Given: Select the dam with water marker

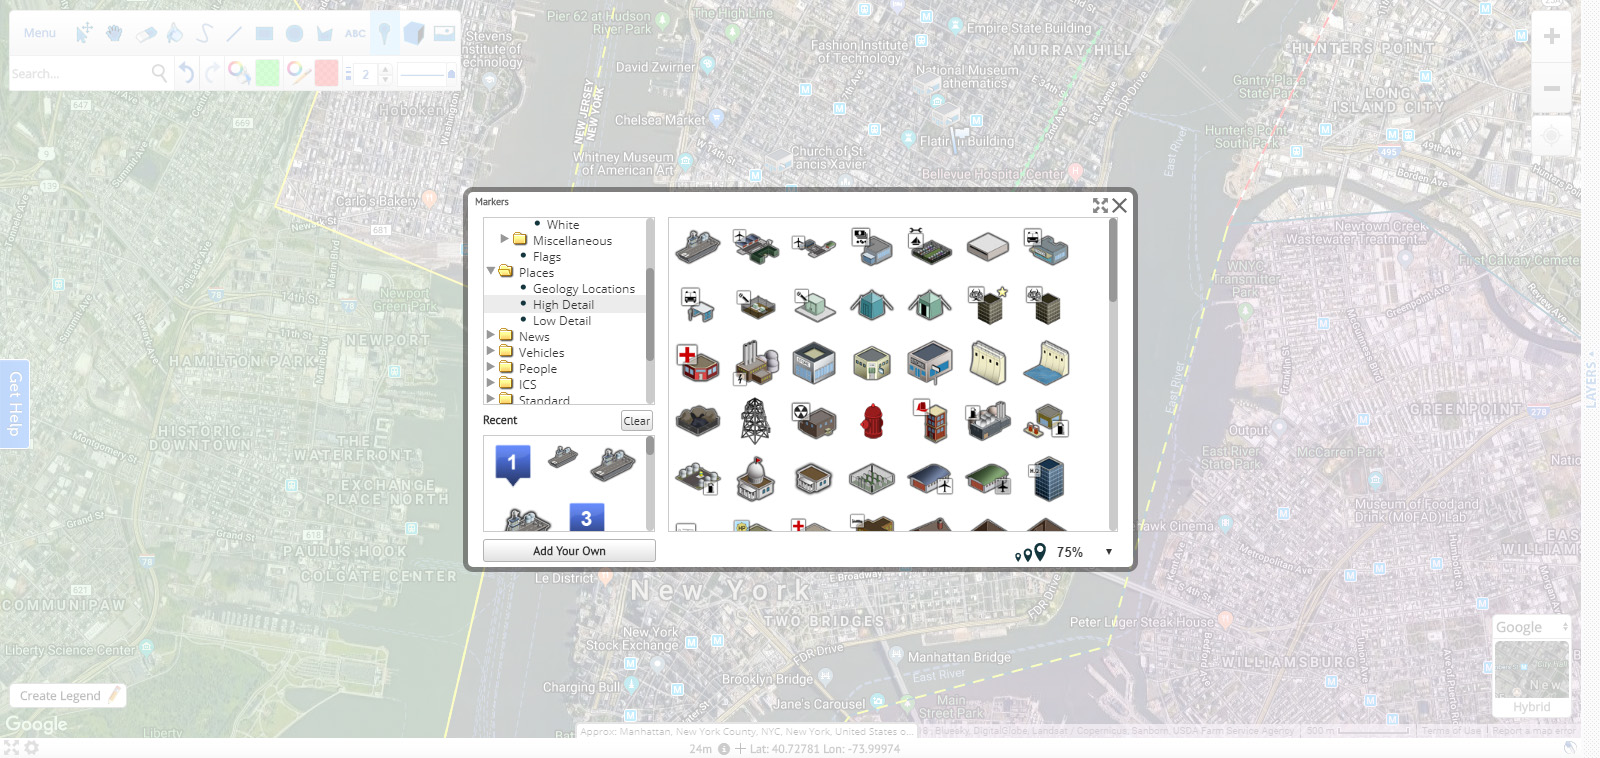Looking at the screenshot, I should click(1047, 363).
